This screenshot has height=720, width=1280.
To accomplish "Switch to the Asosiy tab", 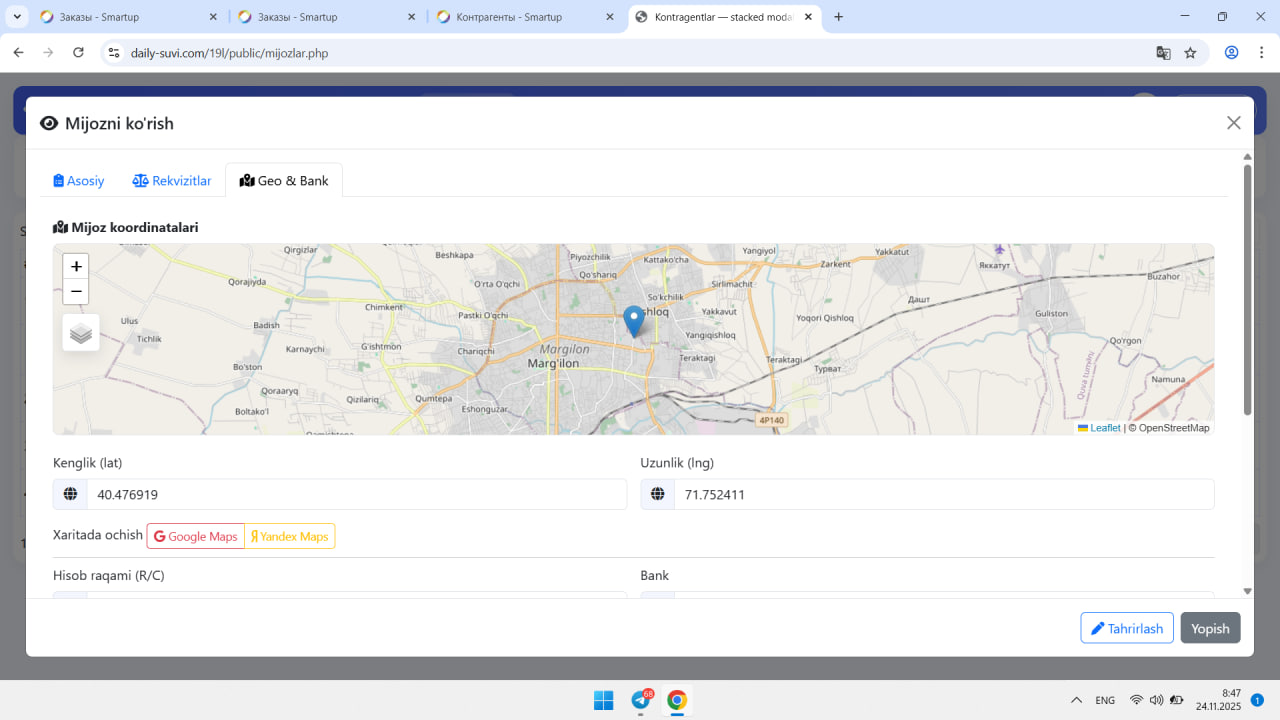I will 79,181.
